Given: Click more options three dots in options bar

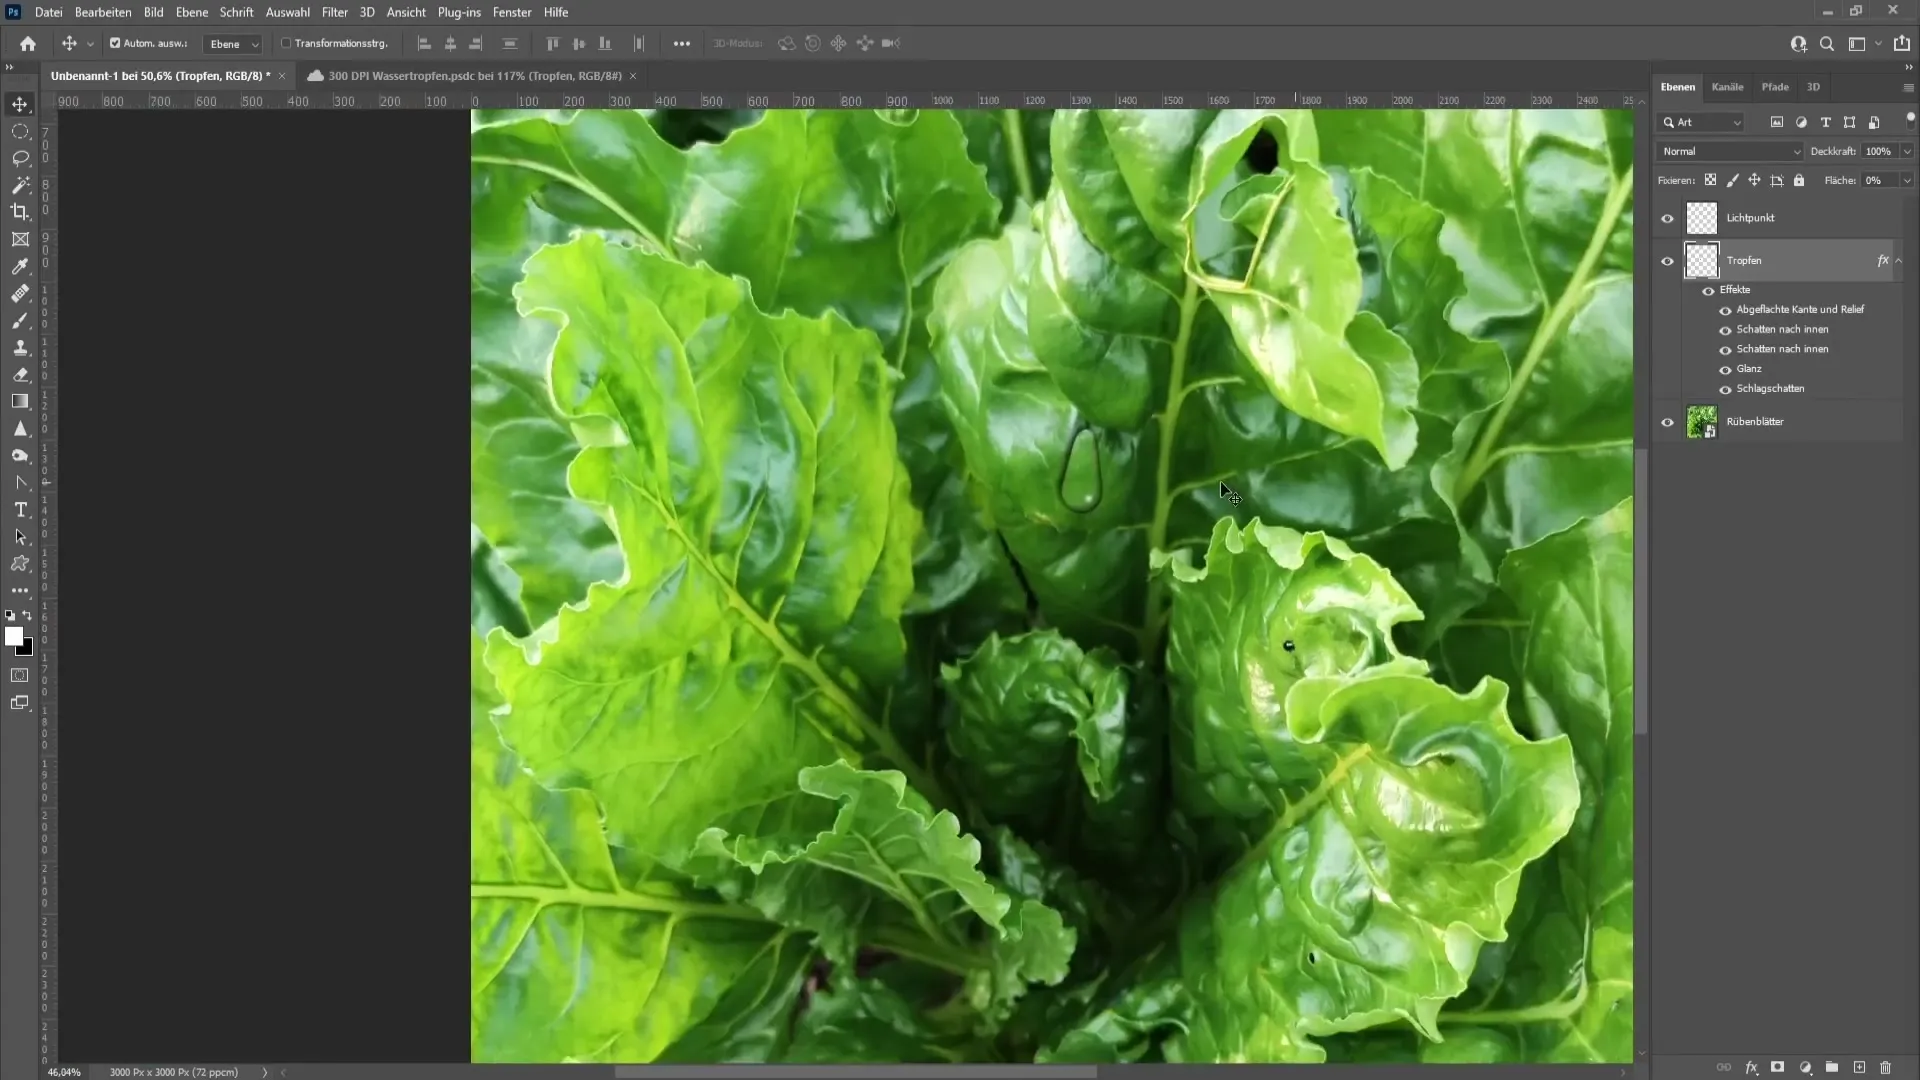Looking at the screenshot, I should [682, 43].
